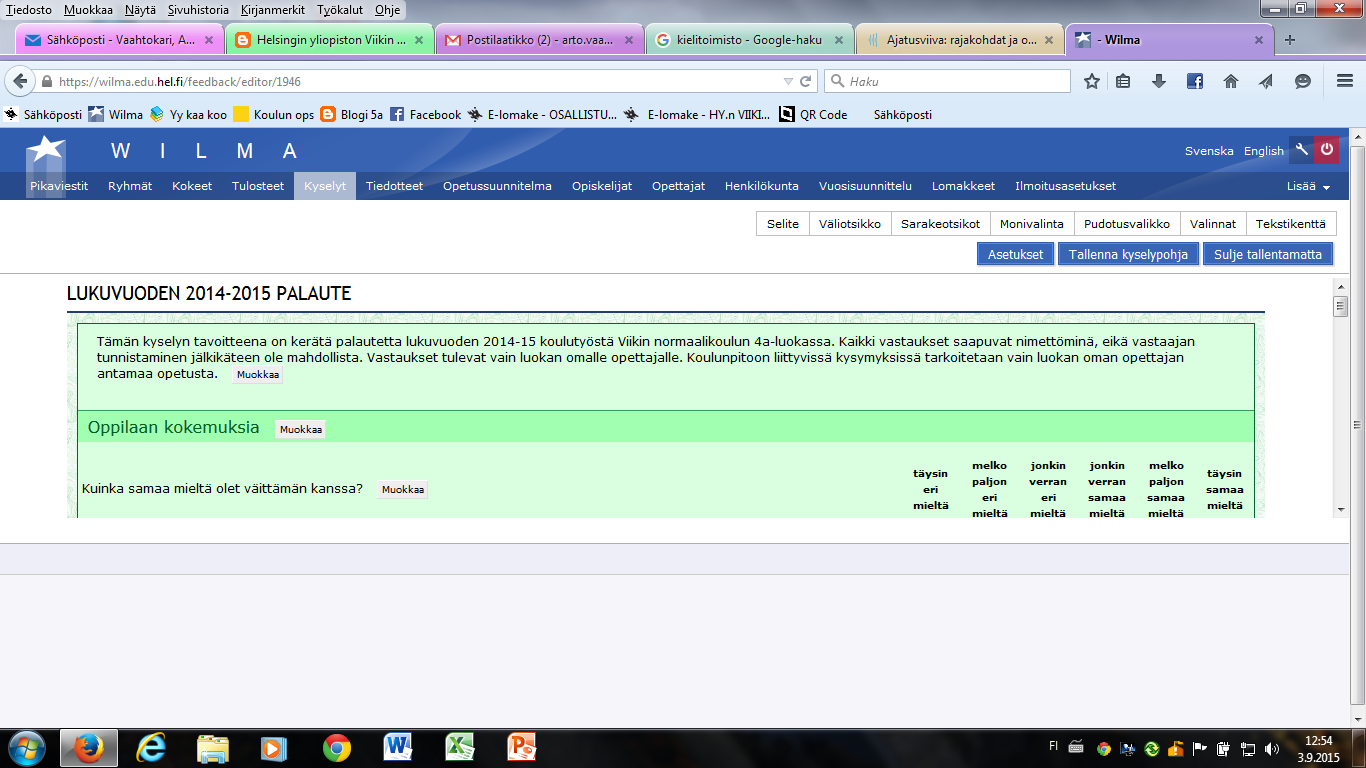Open a new tab with the plus button

pos(1290,40)
